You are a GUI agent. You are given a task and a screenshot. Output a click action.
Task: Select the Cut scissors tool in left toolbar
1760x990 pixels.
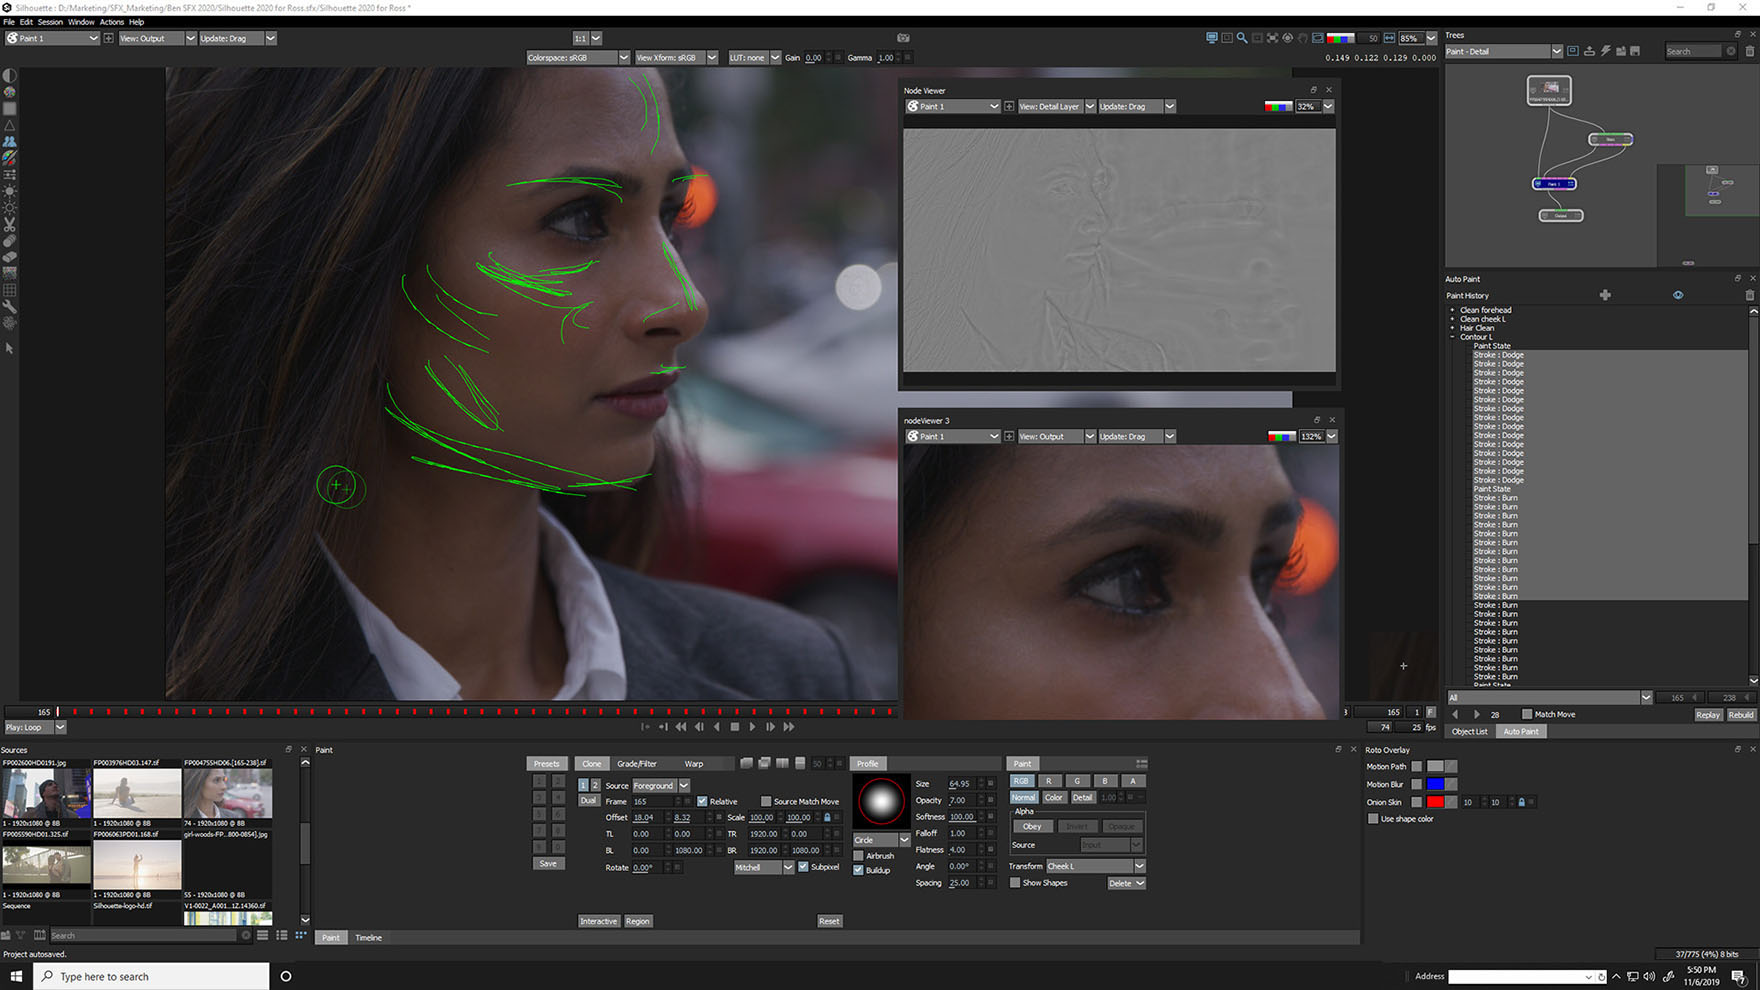click(x=9, y=225)
